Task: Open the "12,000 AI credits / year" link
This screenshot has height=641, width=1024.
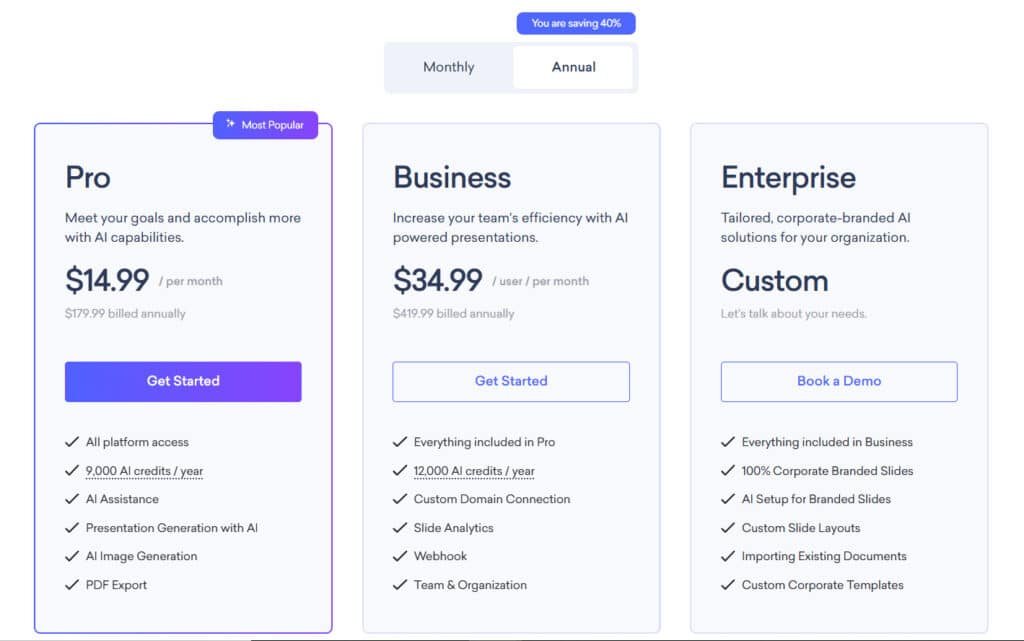Action: point(474,470)
